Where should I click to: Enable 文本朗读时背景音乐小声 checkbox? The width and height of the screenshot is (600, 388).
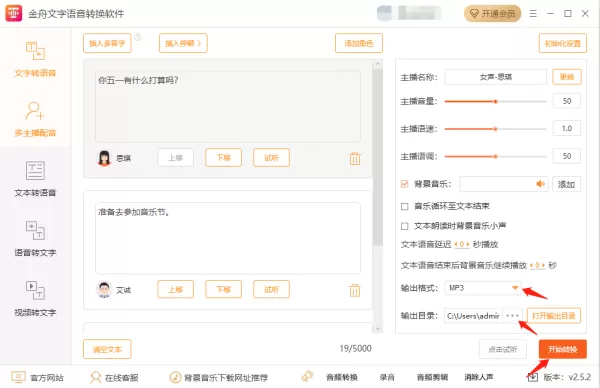click(x=404, y=226)
